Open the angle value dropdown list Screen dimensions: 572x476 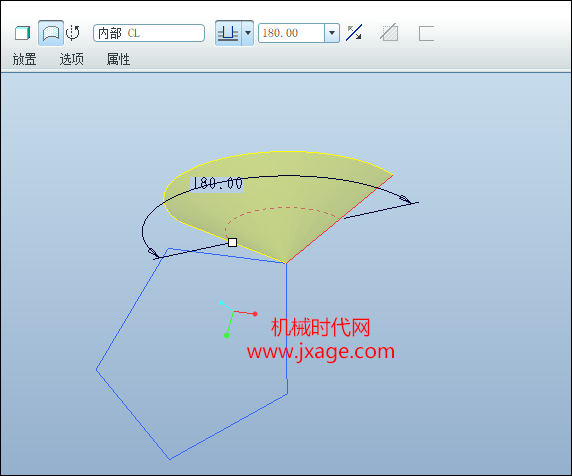pos(332,33)
